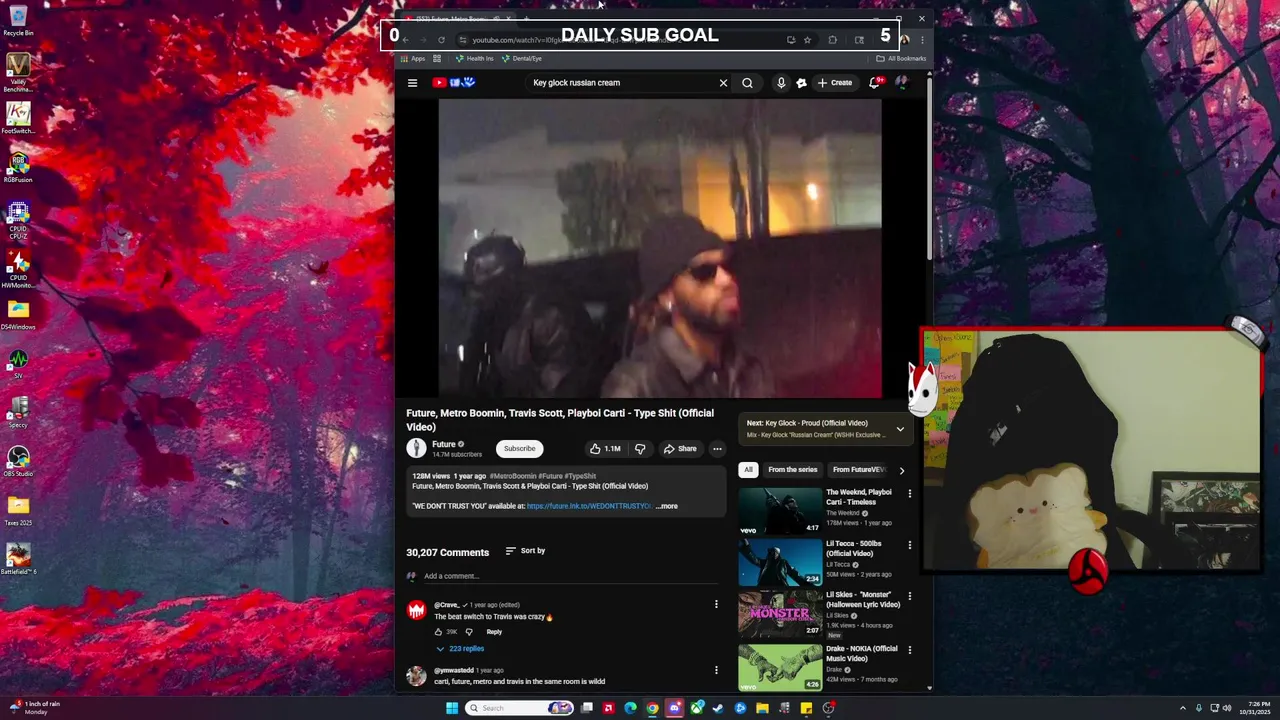1280x720 pixels.
Task: Select the Speccy desktop shortcut
Action: [18, 412]
